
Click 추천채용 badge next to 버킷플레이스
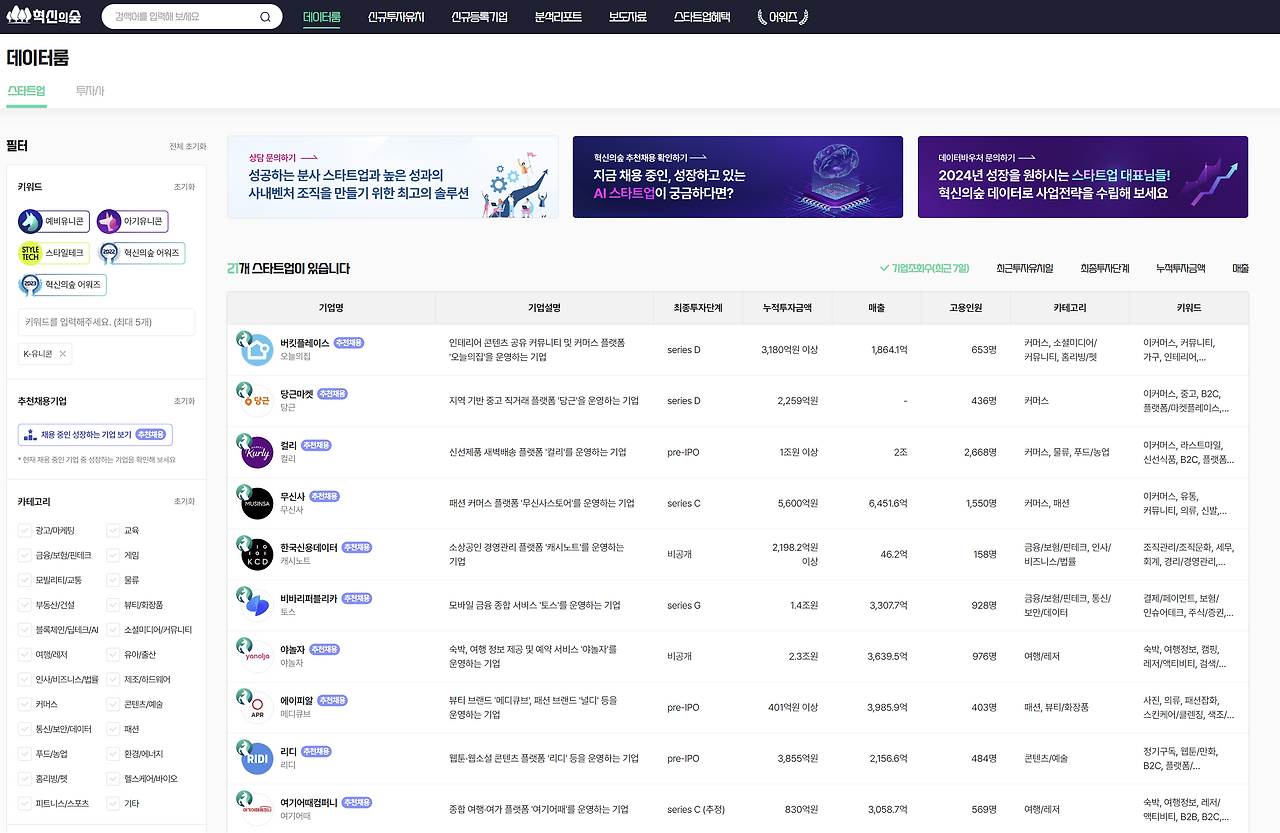[349, 343]
